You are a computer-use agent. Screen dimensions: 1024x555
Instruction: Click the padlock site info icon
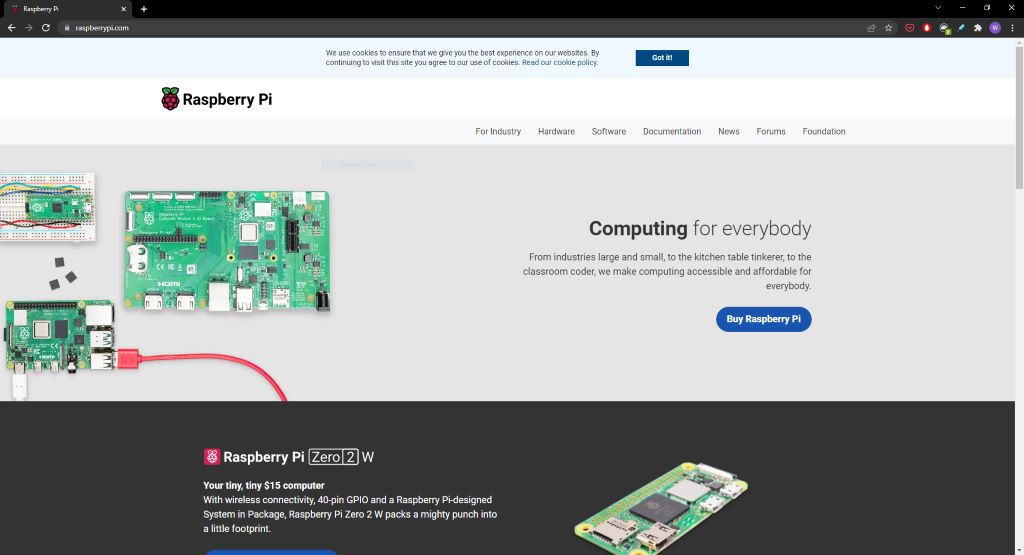[67, 28]
